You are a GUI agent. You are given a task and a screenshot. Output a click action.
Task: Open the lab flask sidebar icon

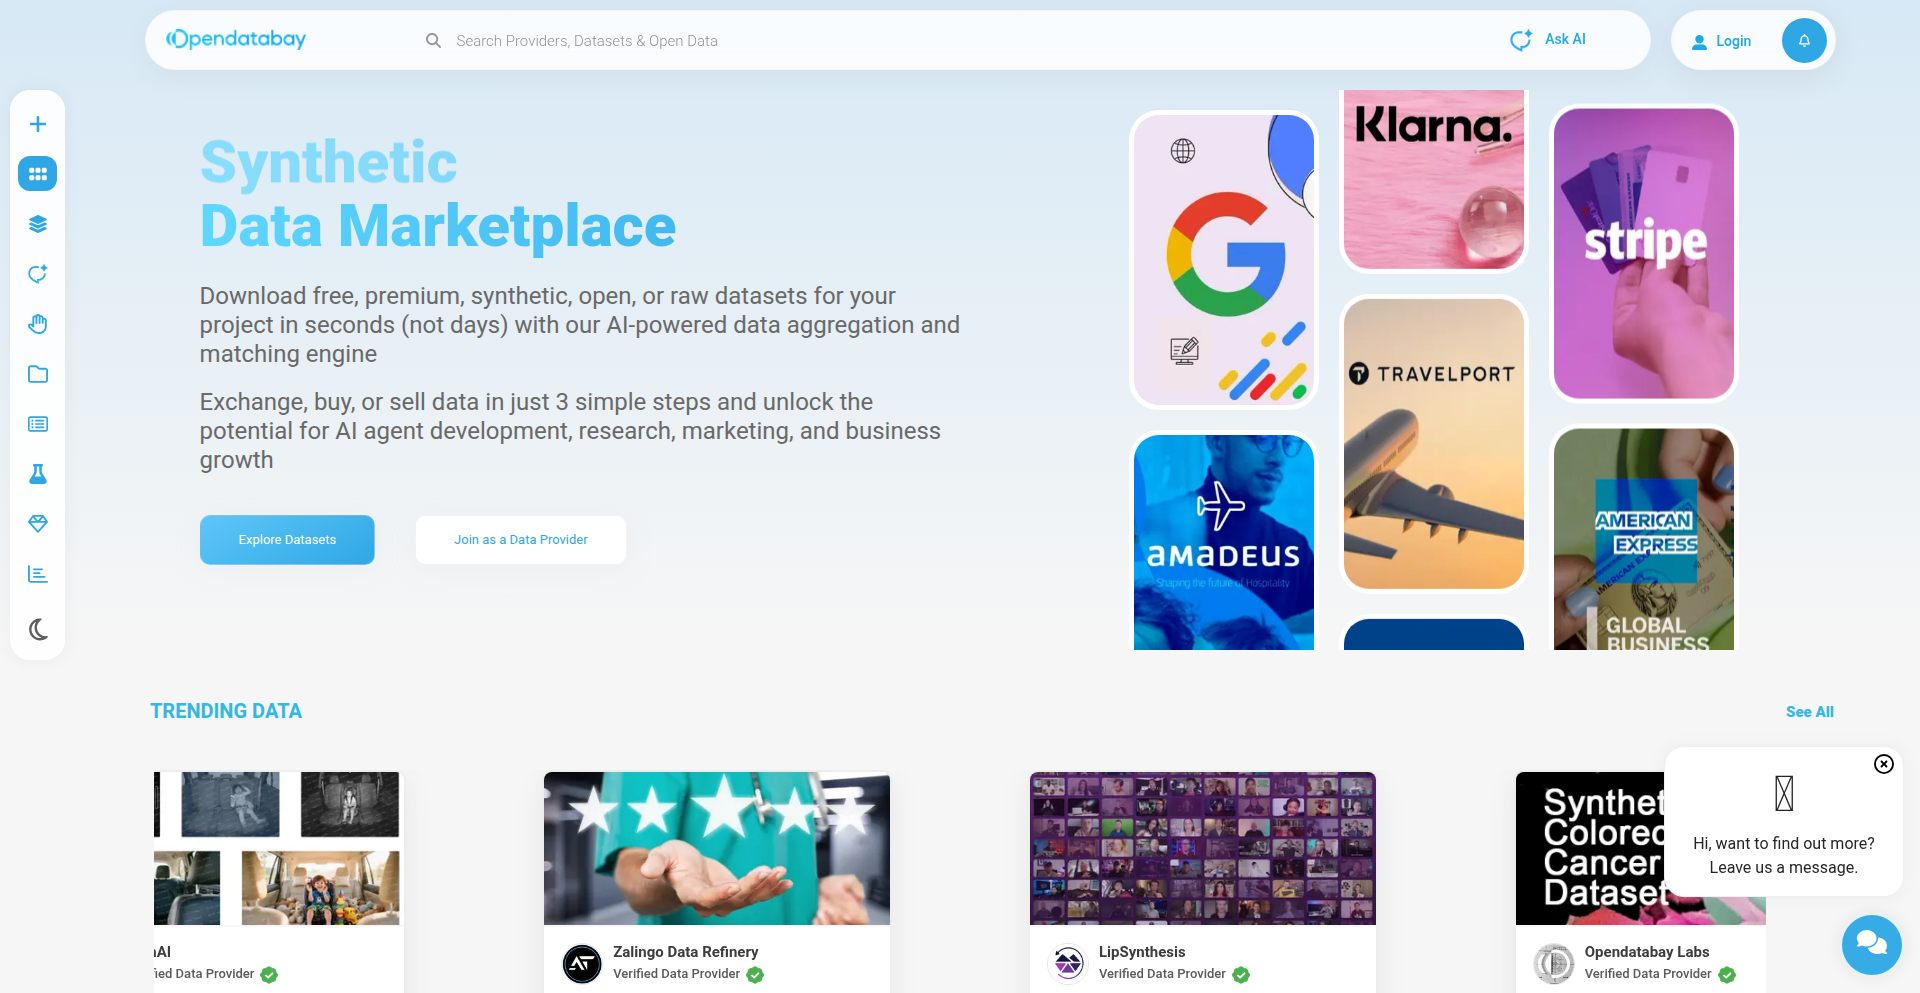(x=38, y=474)
